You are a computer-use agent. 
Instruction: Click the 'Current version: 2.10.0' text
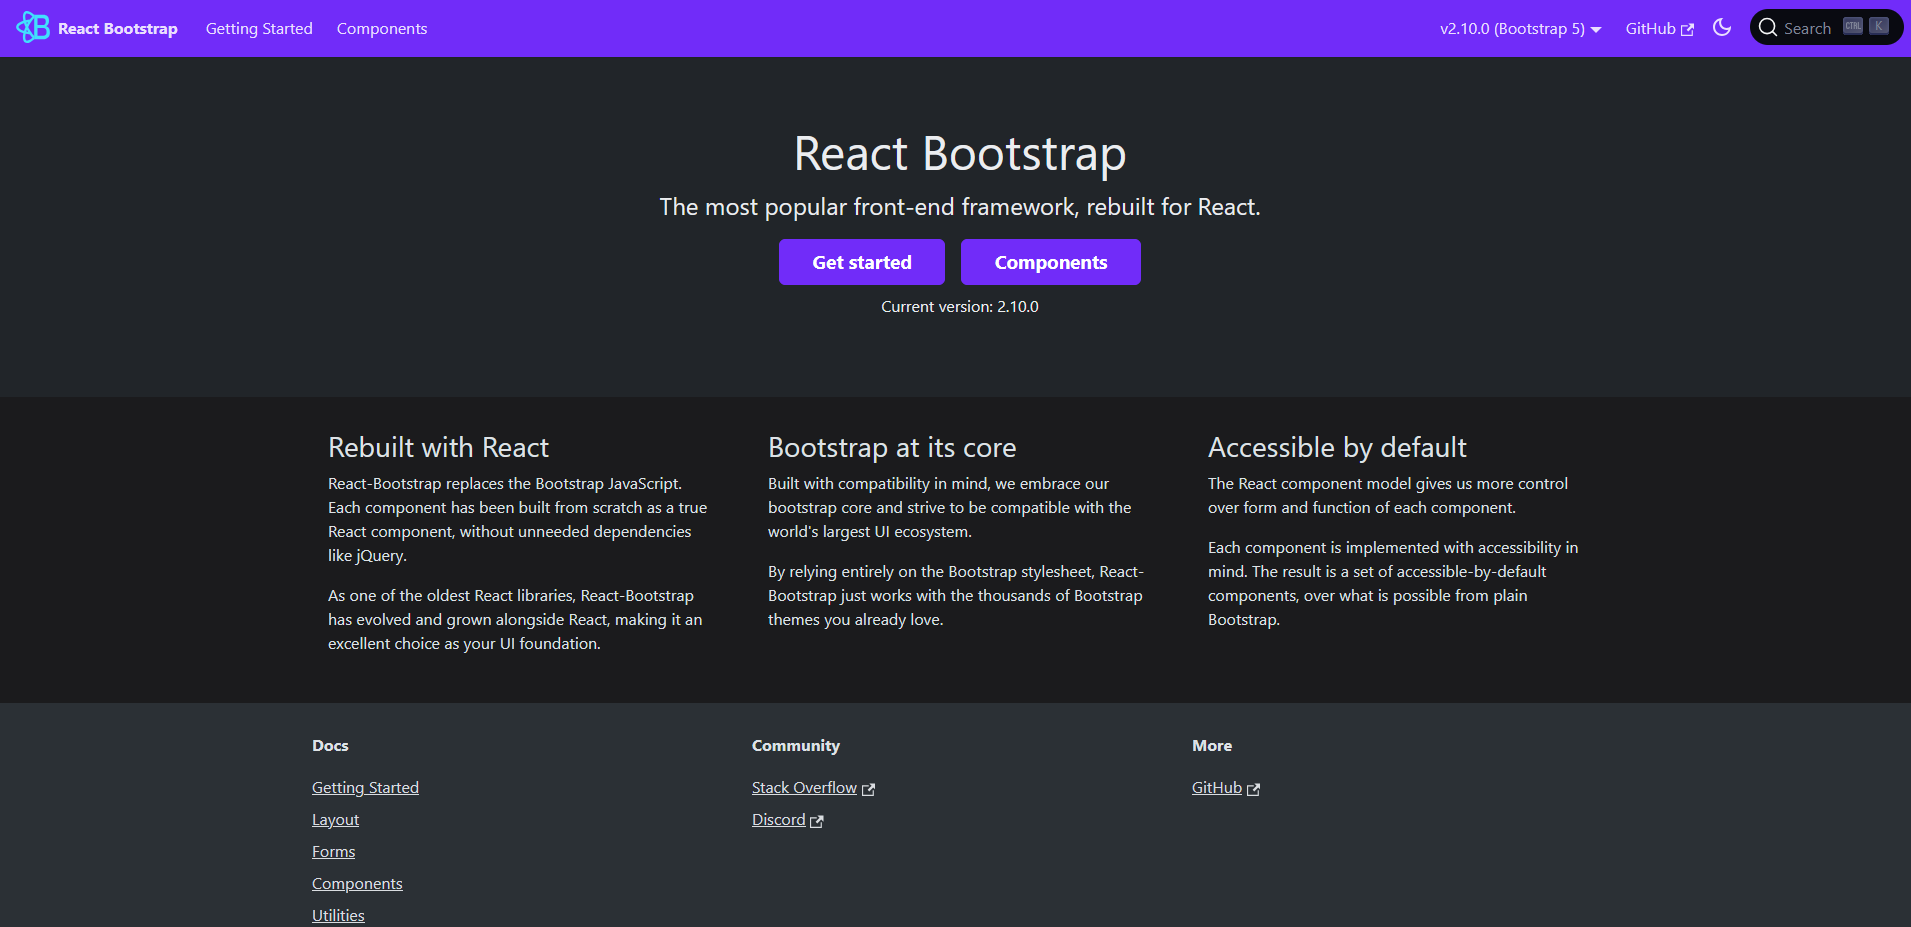tap(960, 307)
